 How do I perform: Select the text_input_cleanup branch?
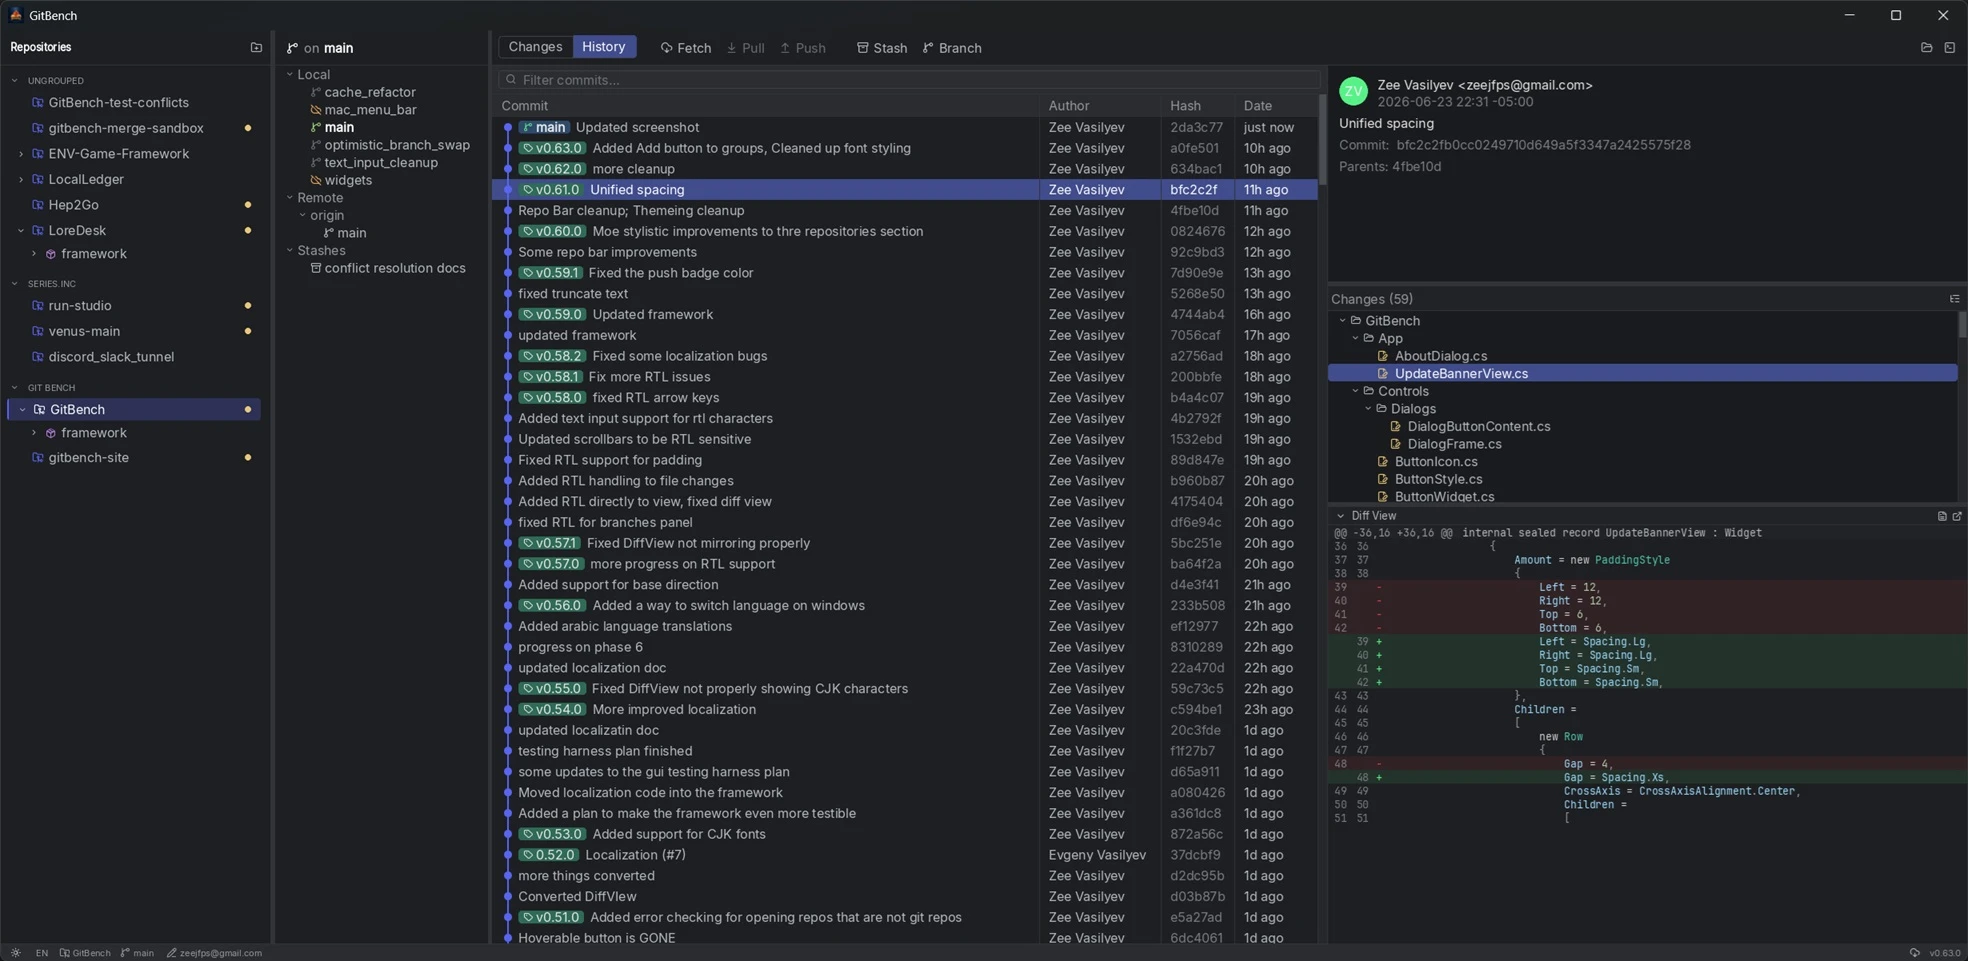click(x=381, y=162)
